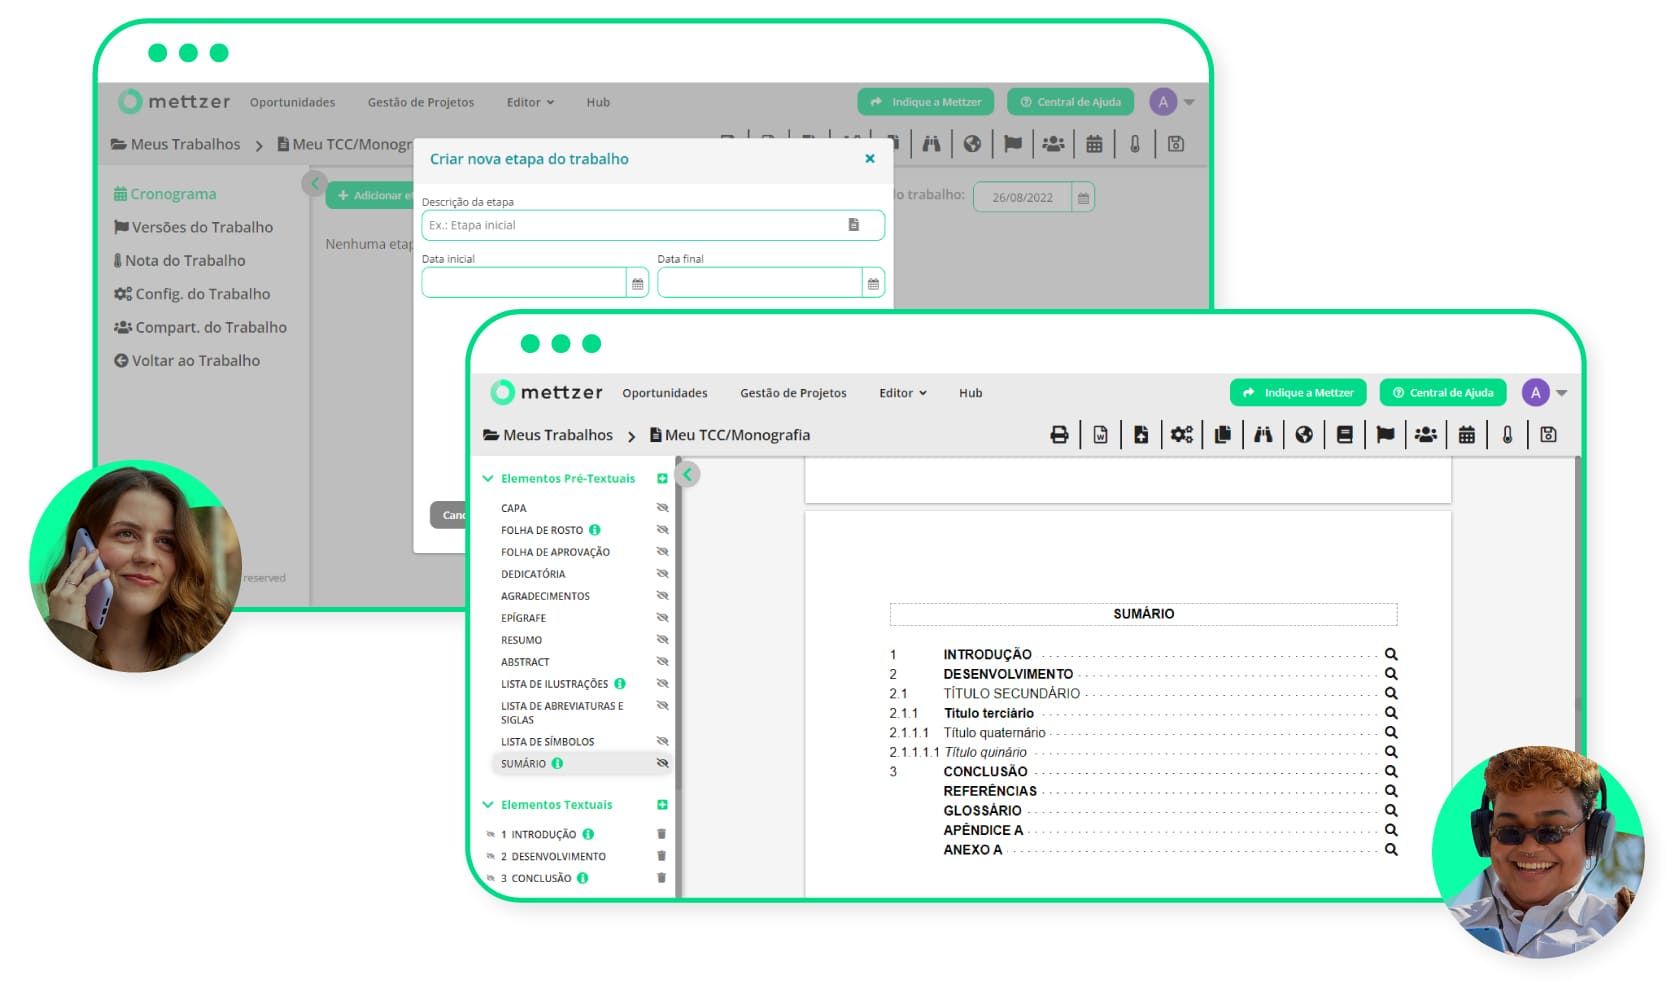1672x981 pixels.
Task: Click the document icon inside Descrição da etapa field
Action: coord(854,225)
